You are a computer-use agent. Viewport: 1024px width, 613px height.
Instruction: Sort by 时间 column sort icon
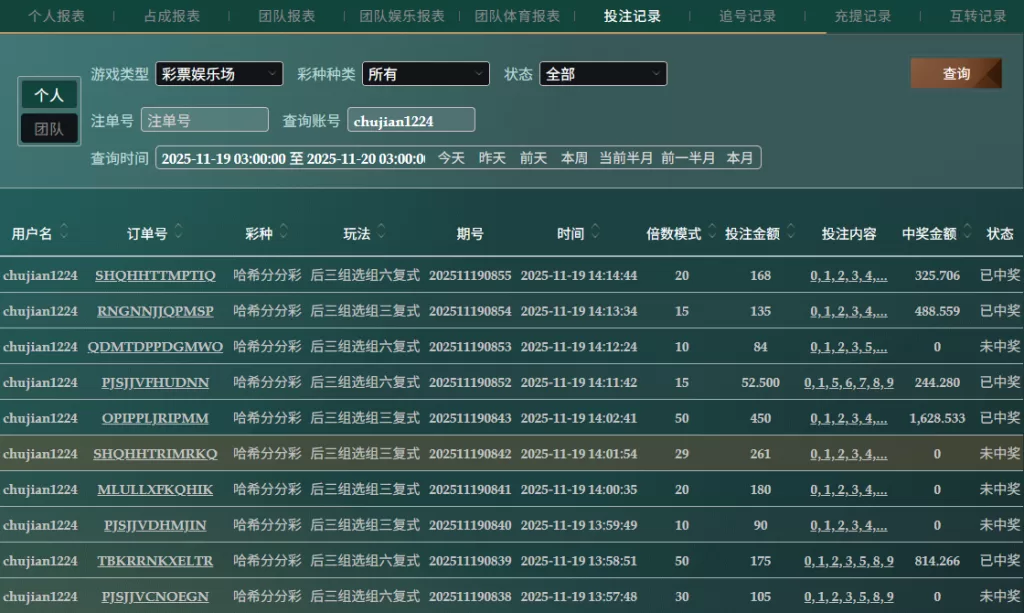point(596,233)
